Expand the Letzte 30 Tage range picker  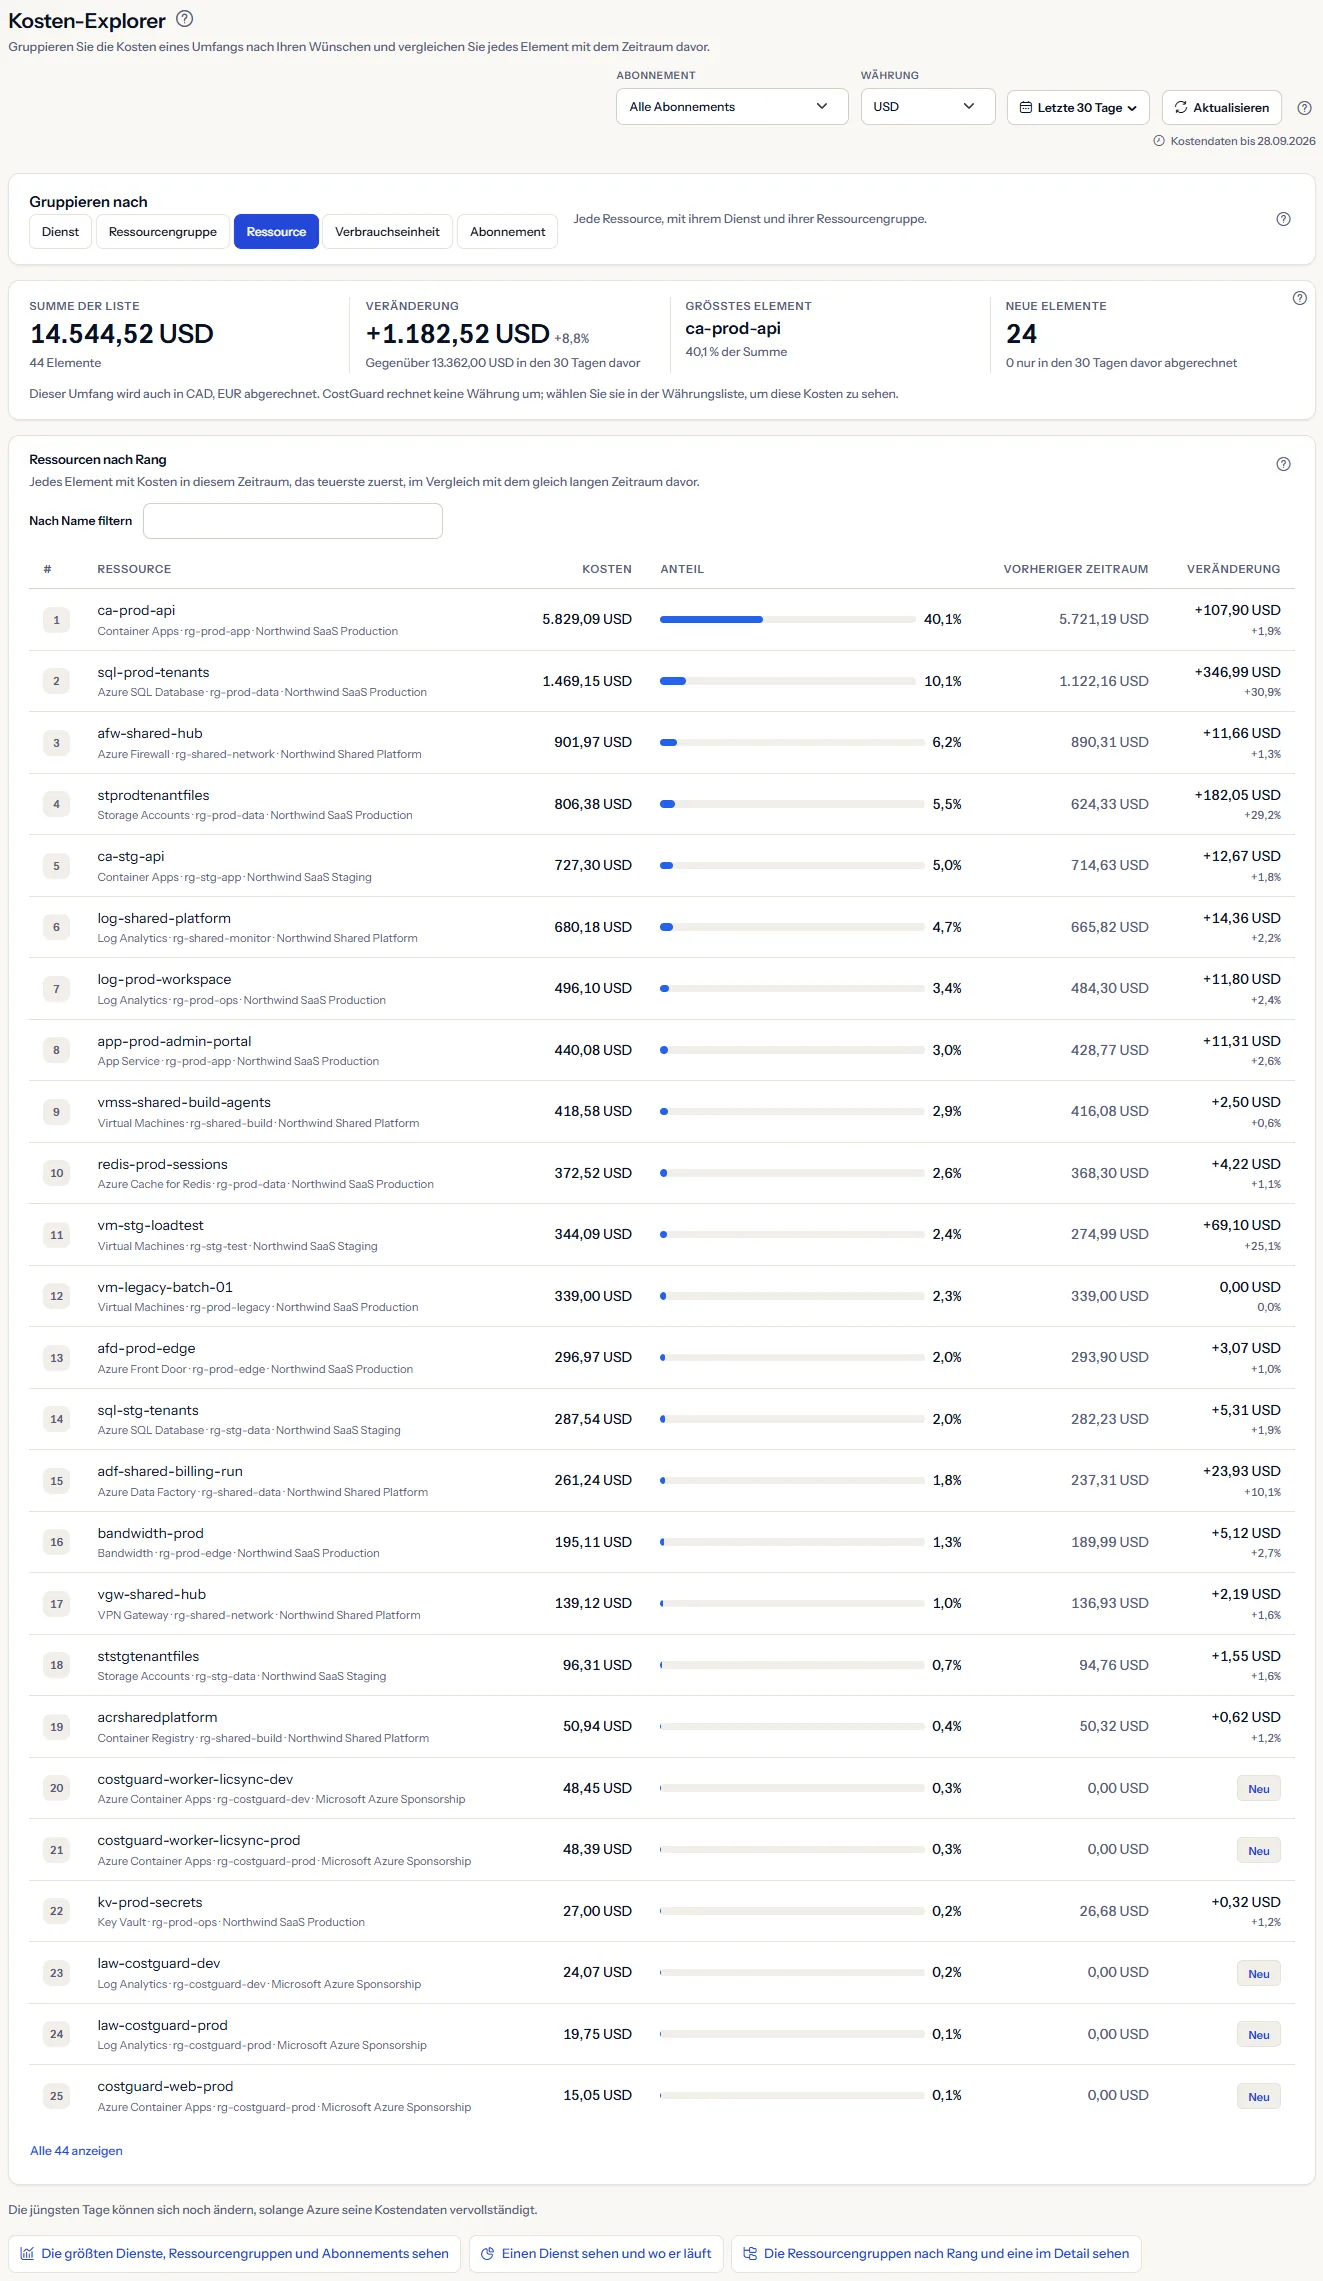[1078, 108]
